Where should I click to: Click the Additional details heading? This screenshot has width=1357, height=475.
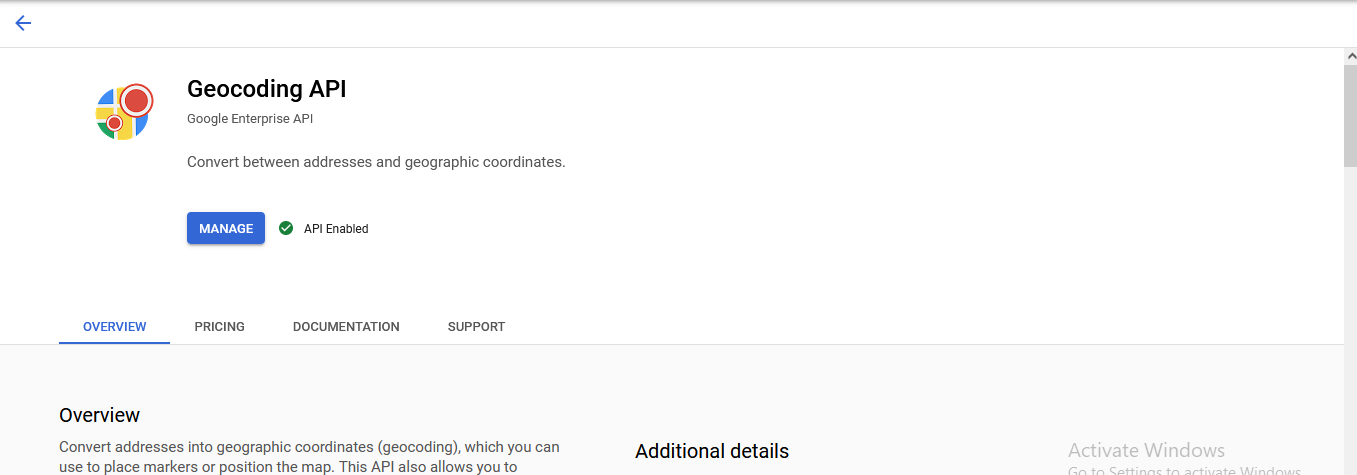coord(711,451)
